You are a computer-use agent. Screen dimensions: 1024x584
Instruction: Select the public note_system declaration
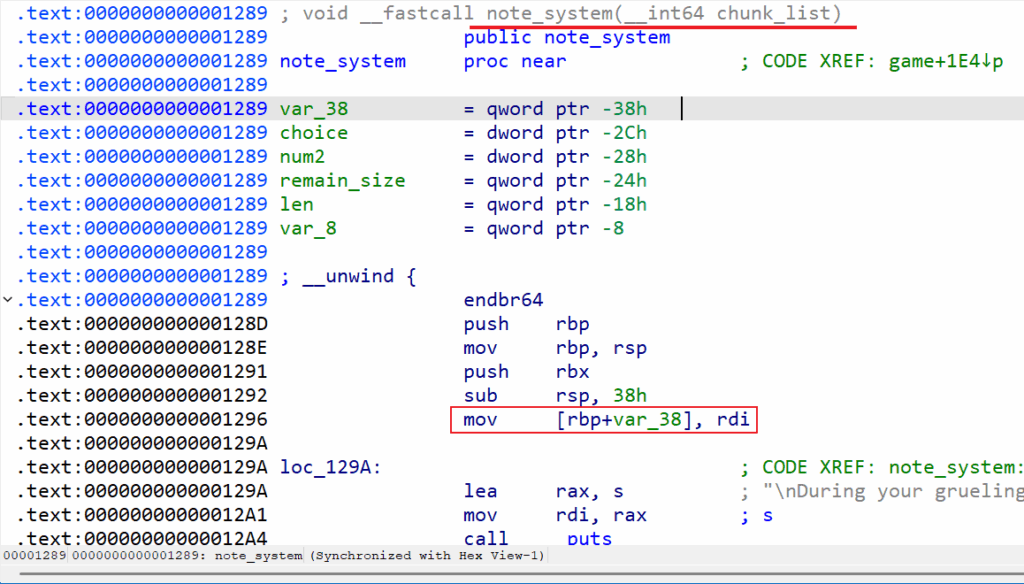coord(567,37)
